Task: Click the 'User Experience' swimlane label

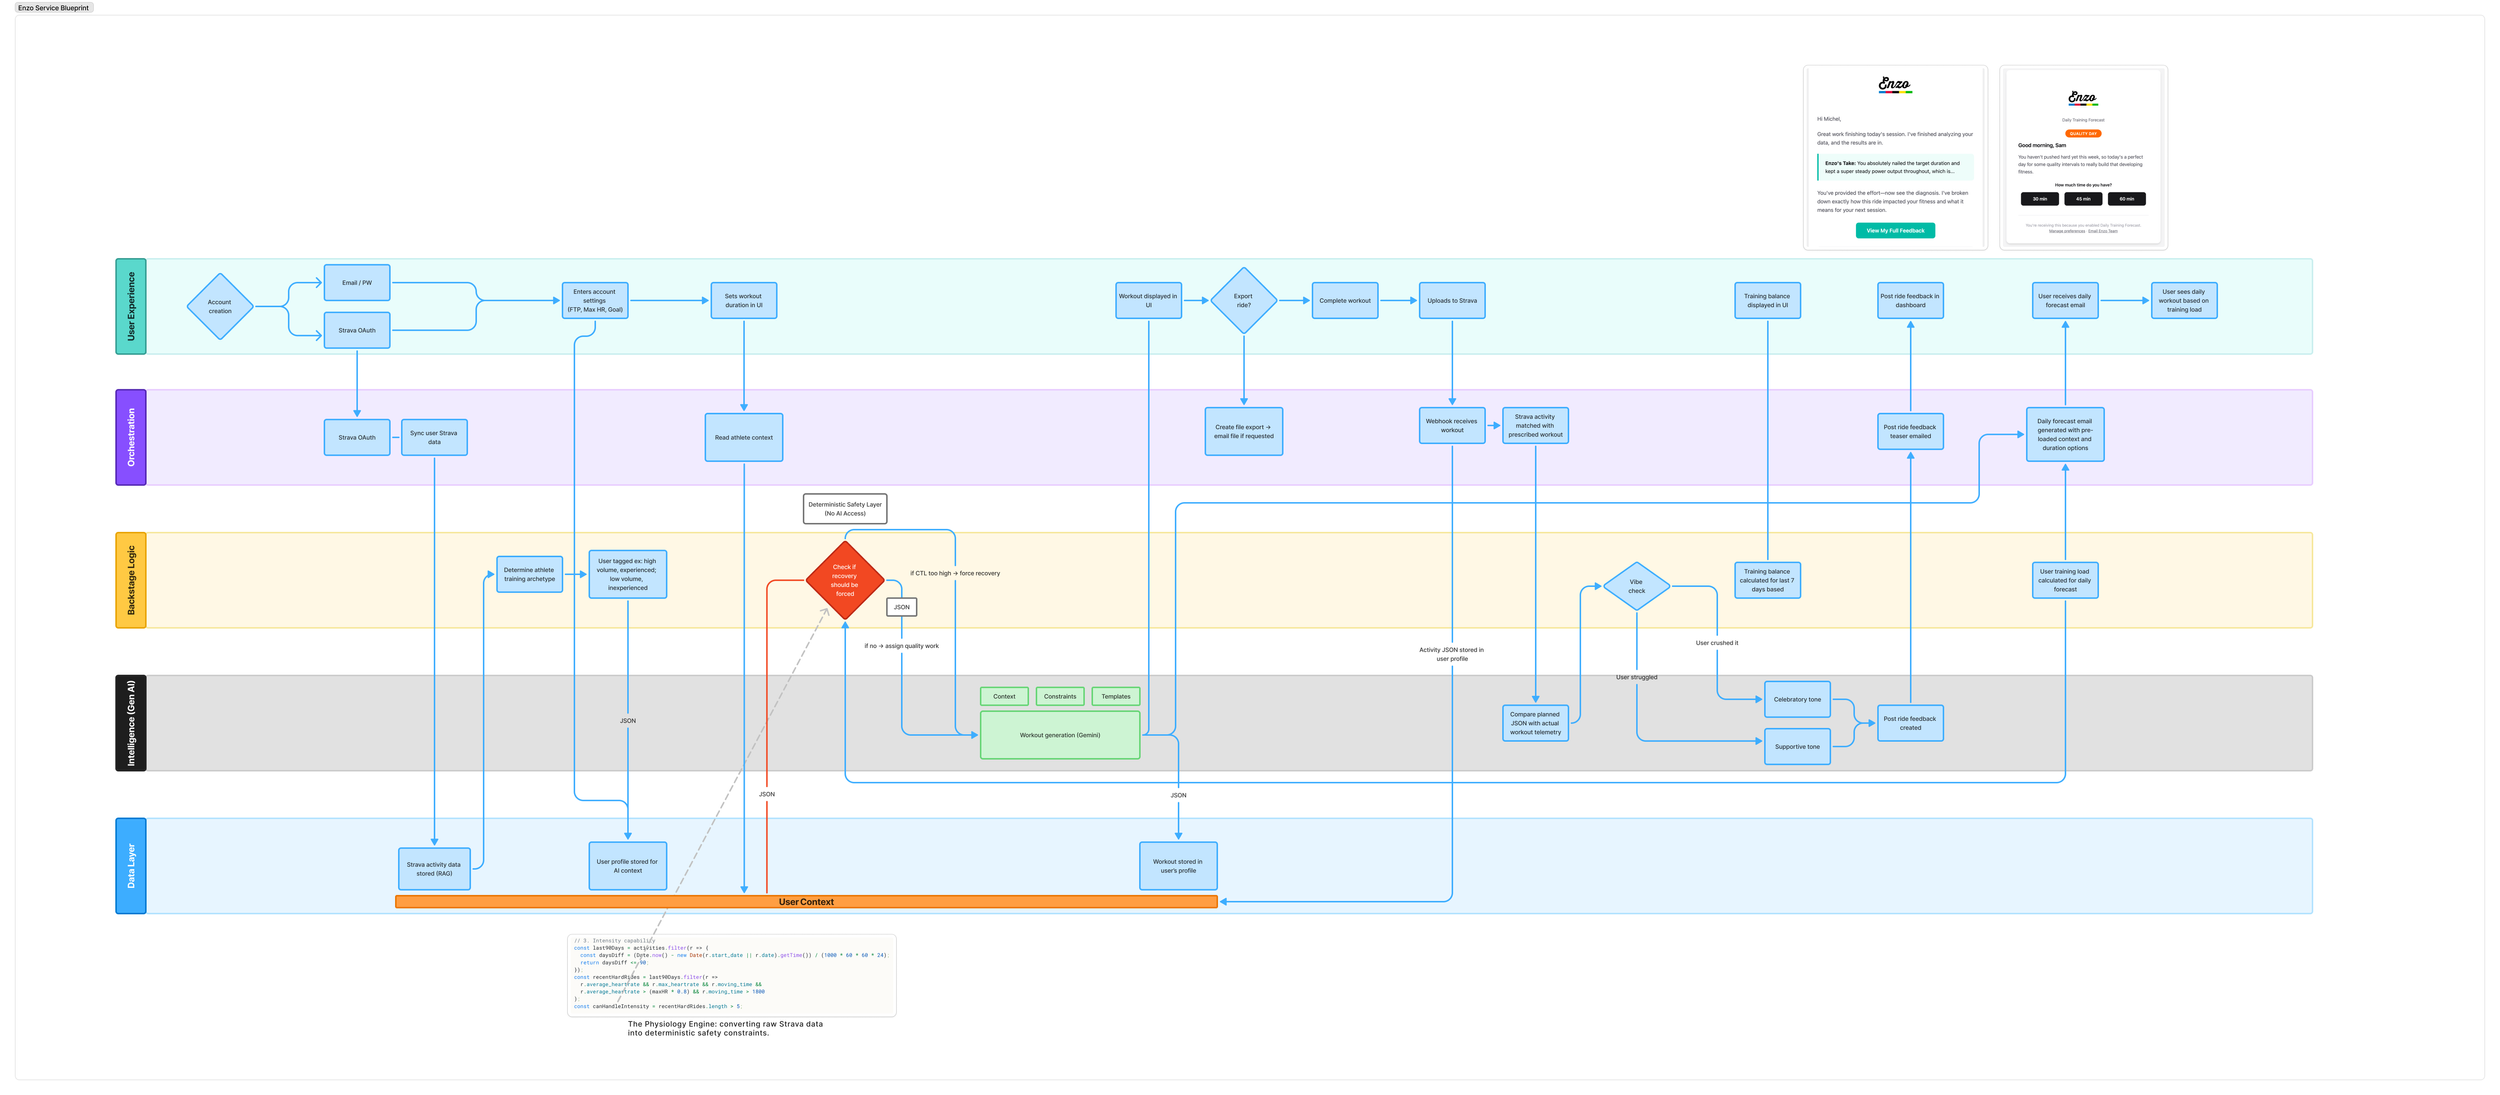Action: pos(131,306)
